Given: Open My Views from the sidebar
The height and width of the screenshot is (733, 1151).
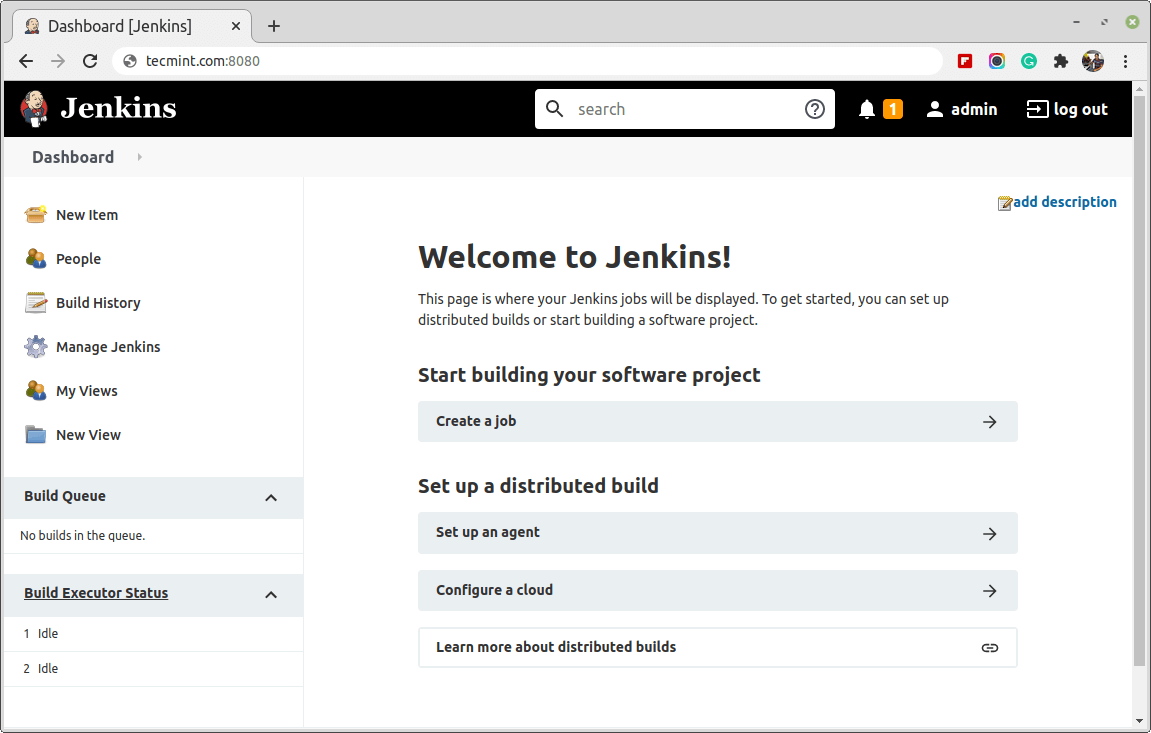Looking at the screenshot, I should pos(87,391).
